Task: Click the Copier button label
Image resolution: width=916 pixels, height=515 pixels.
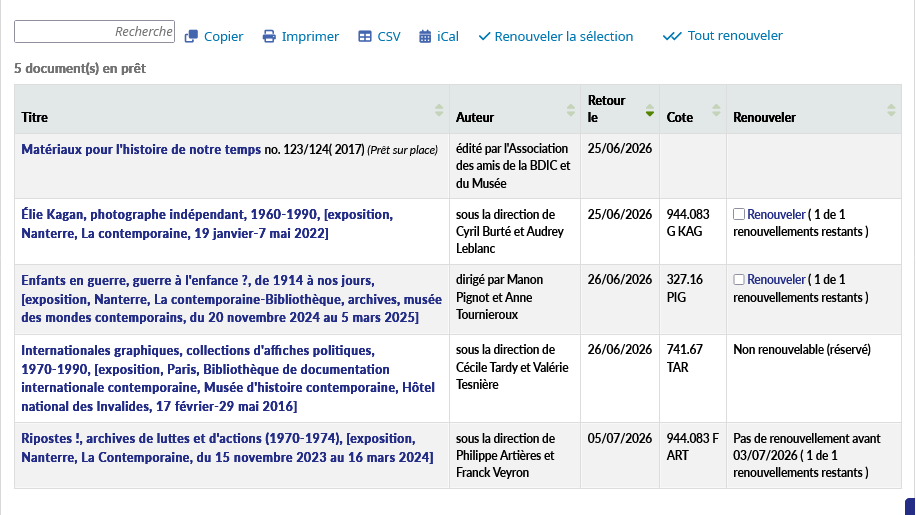Action: click(223, 36)
